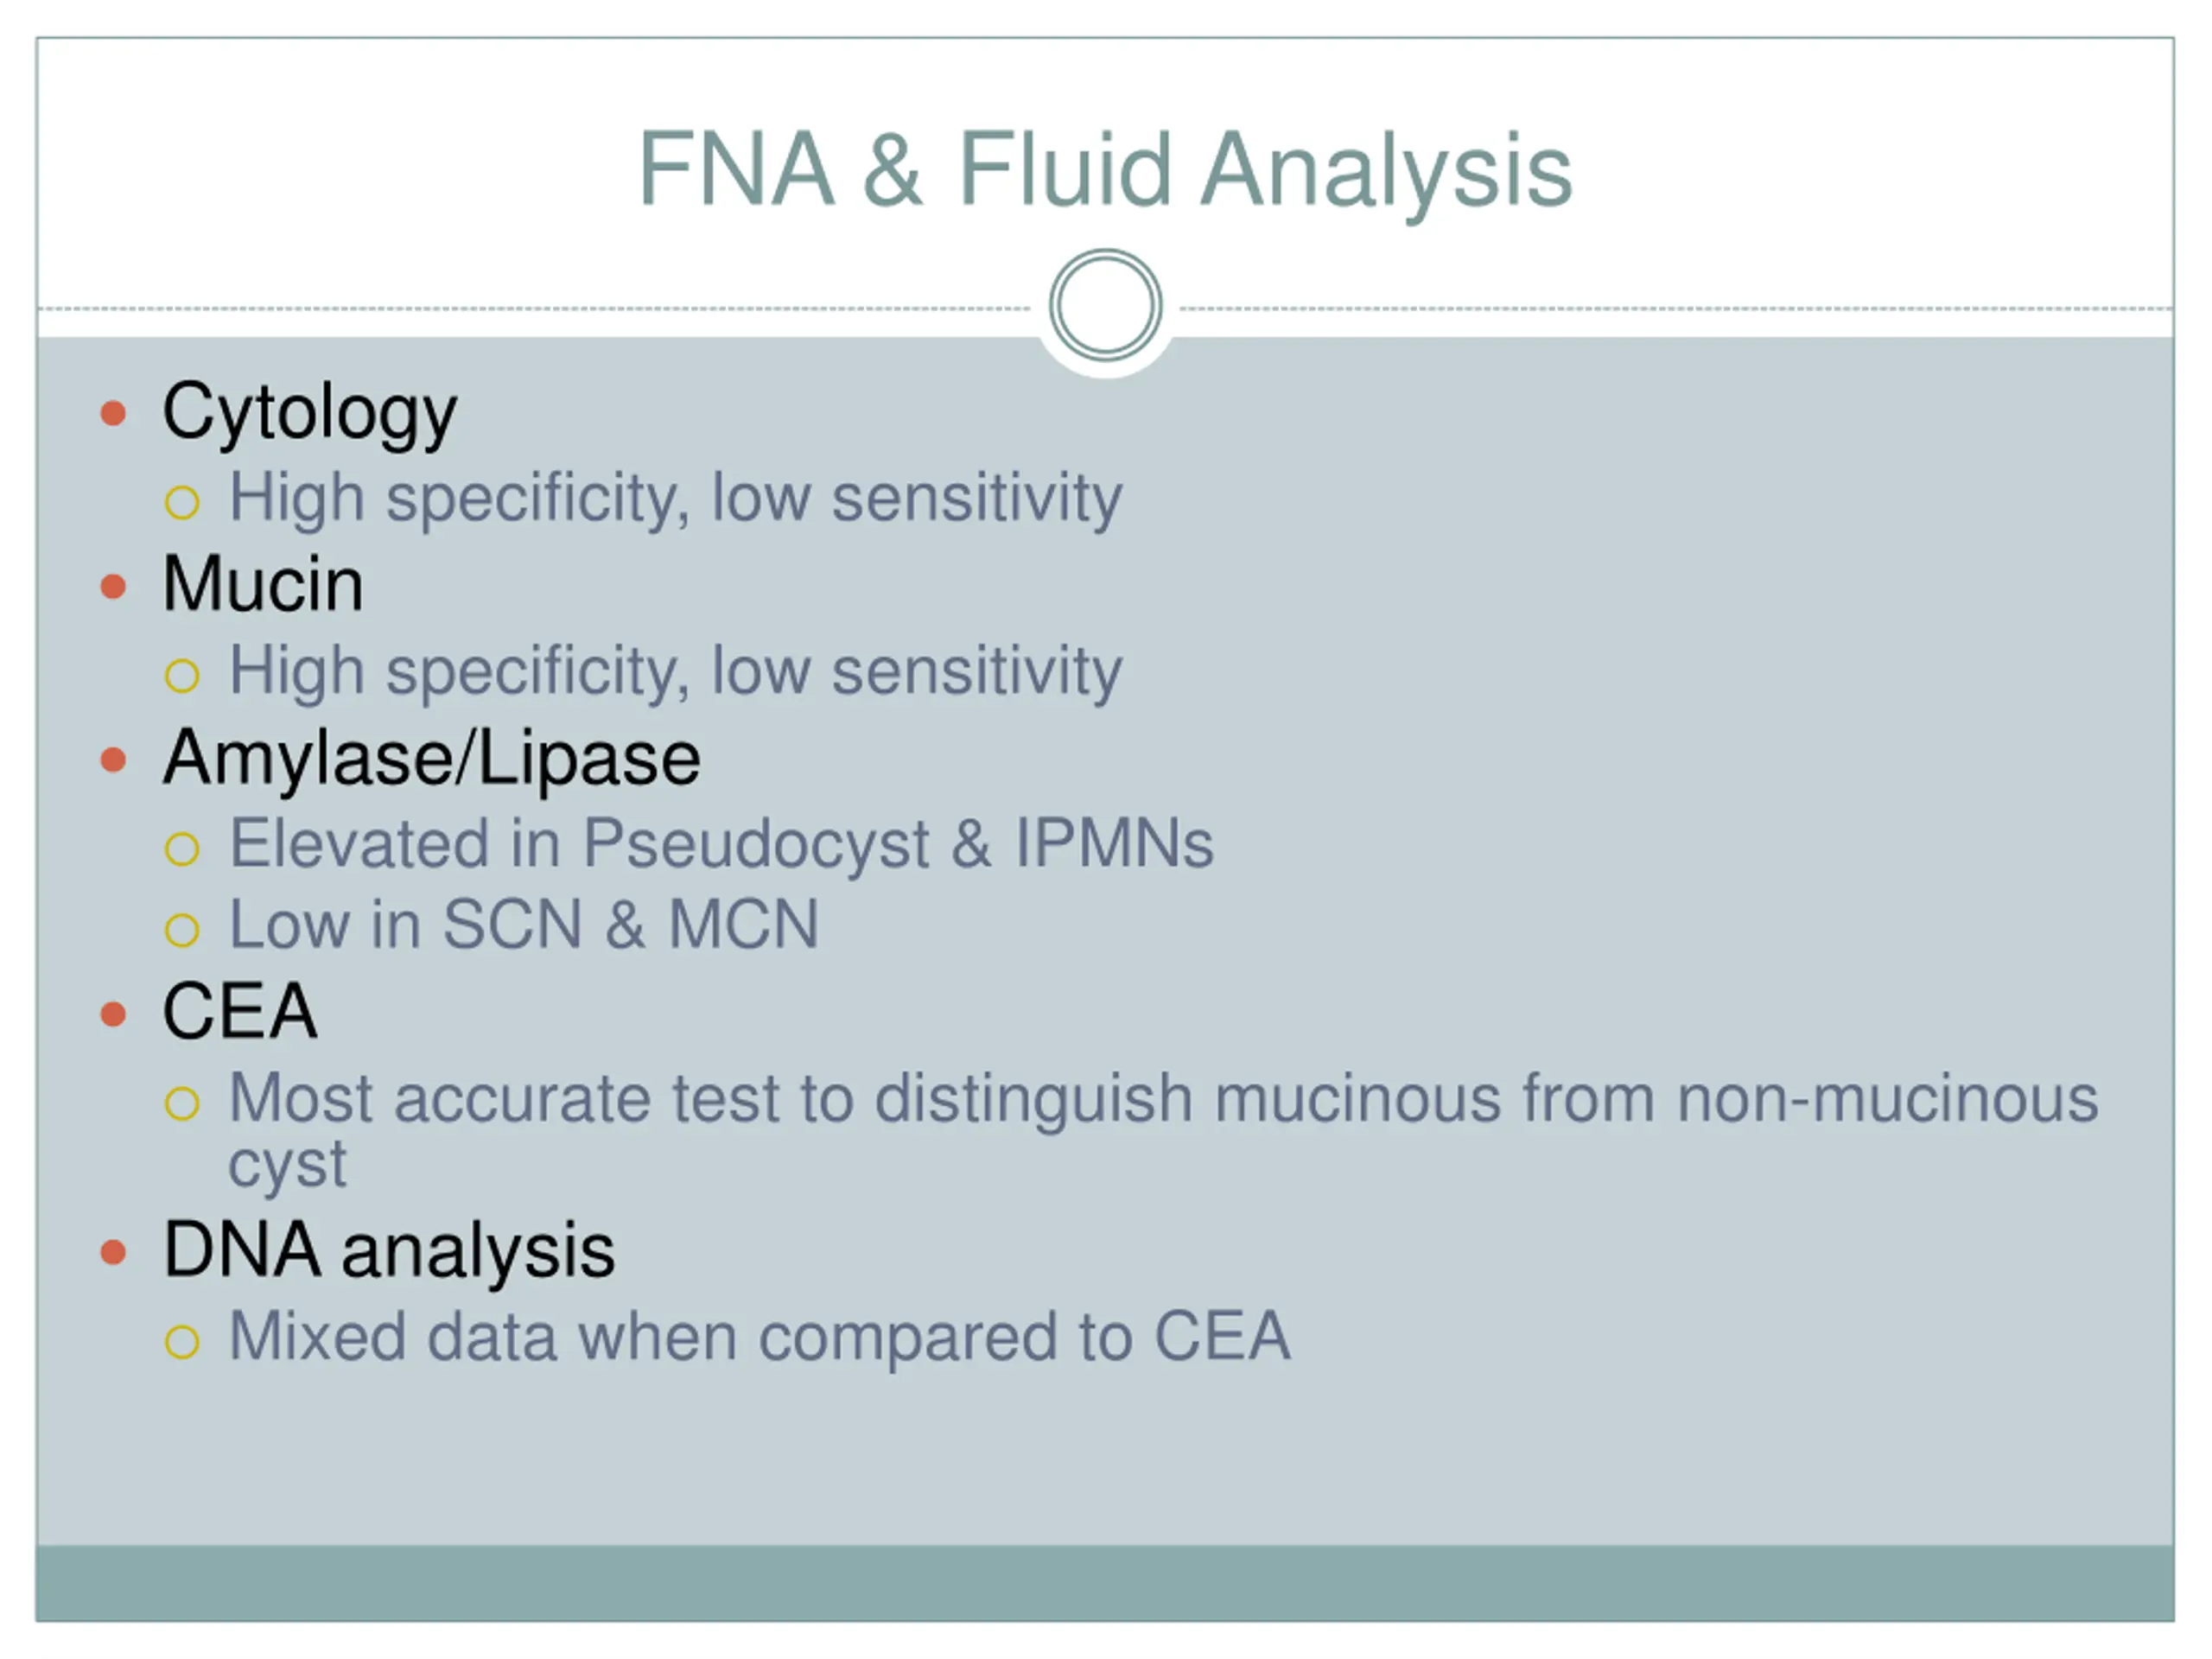Screen dimensions: 2212x1659
Task: Click "High specificity, low sensitivity" under Mucin
Action: tap(675, 671)
